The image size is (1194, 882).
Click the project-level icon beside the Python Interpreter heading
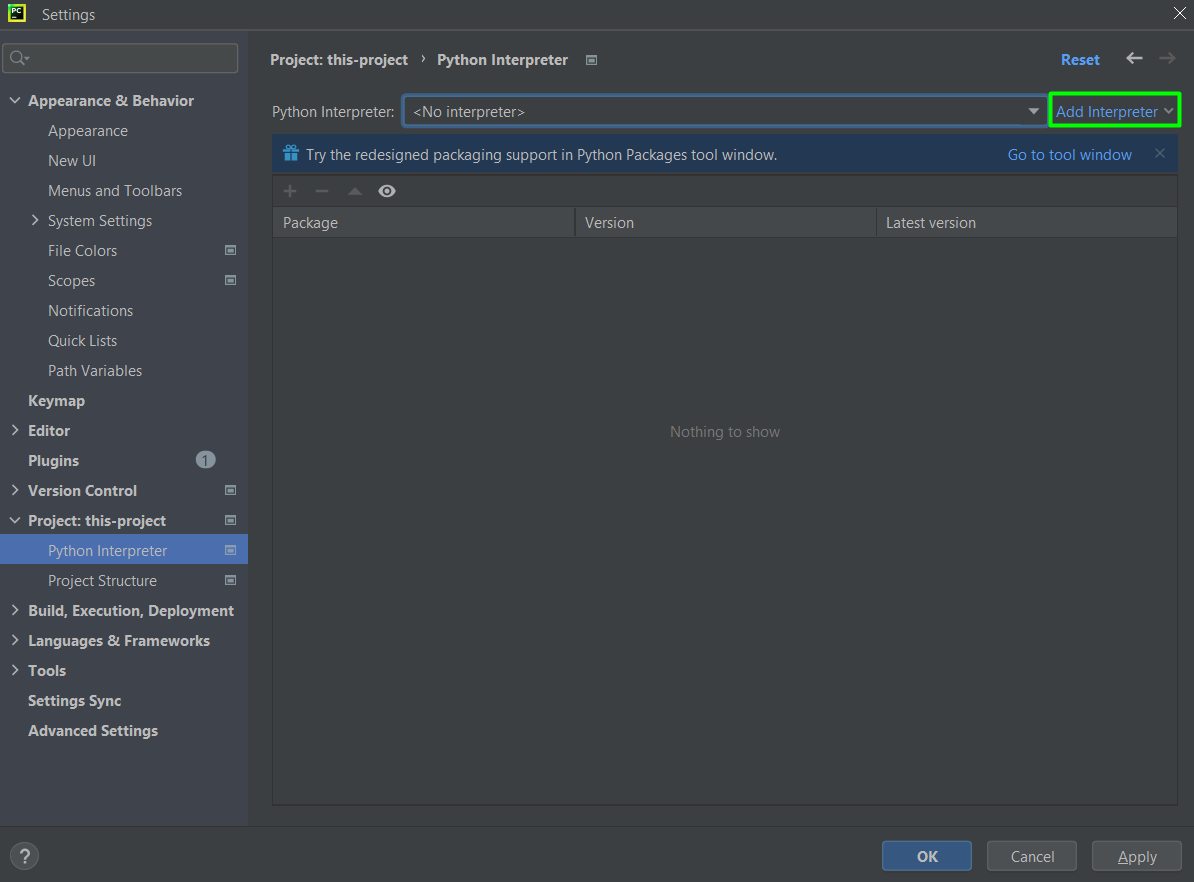coord(592,60)
